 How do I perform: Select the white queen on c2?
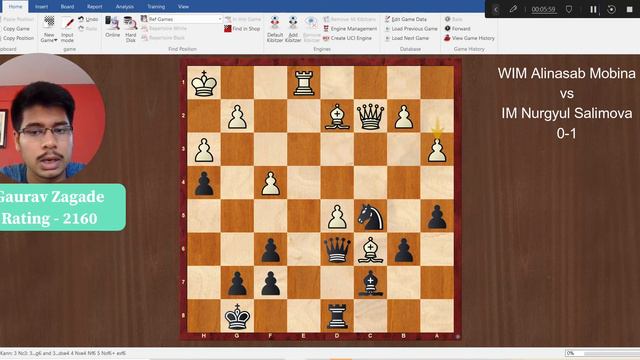coord(370,116)
